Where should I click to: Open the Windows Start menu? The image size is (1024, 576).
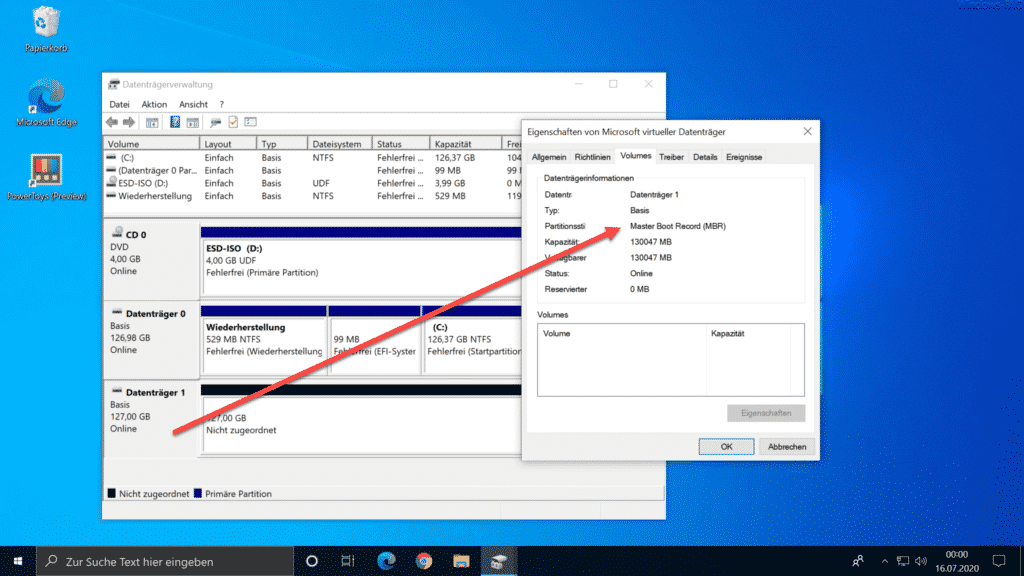click(18, 561)
